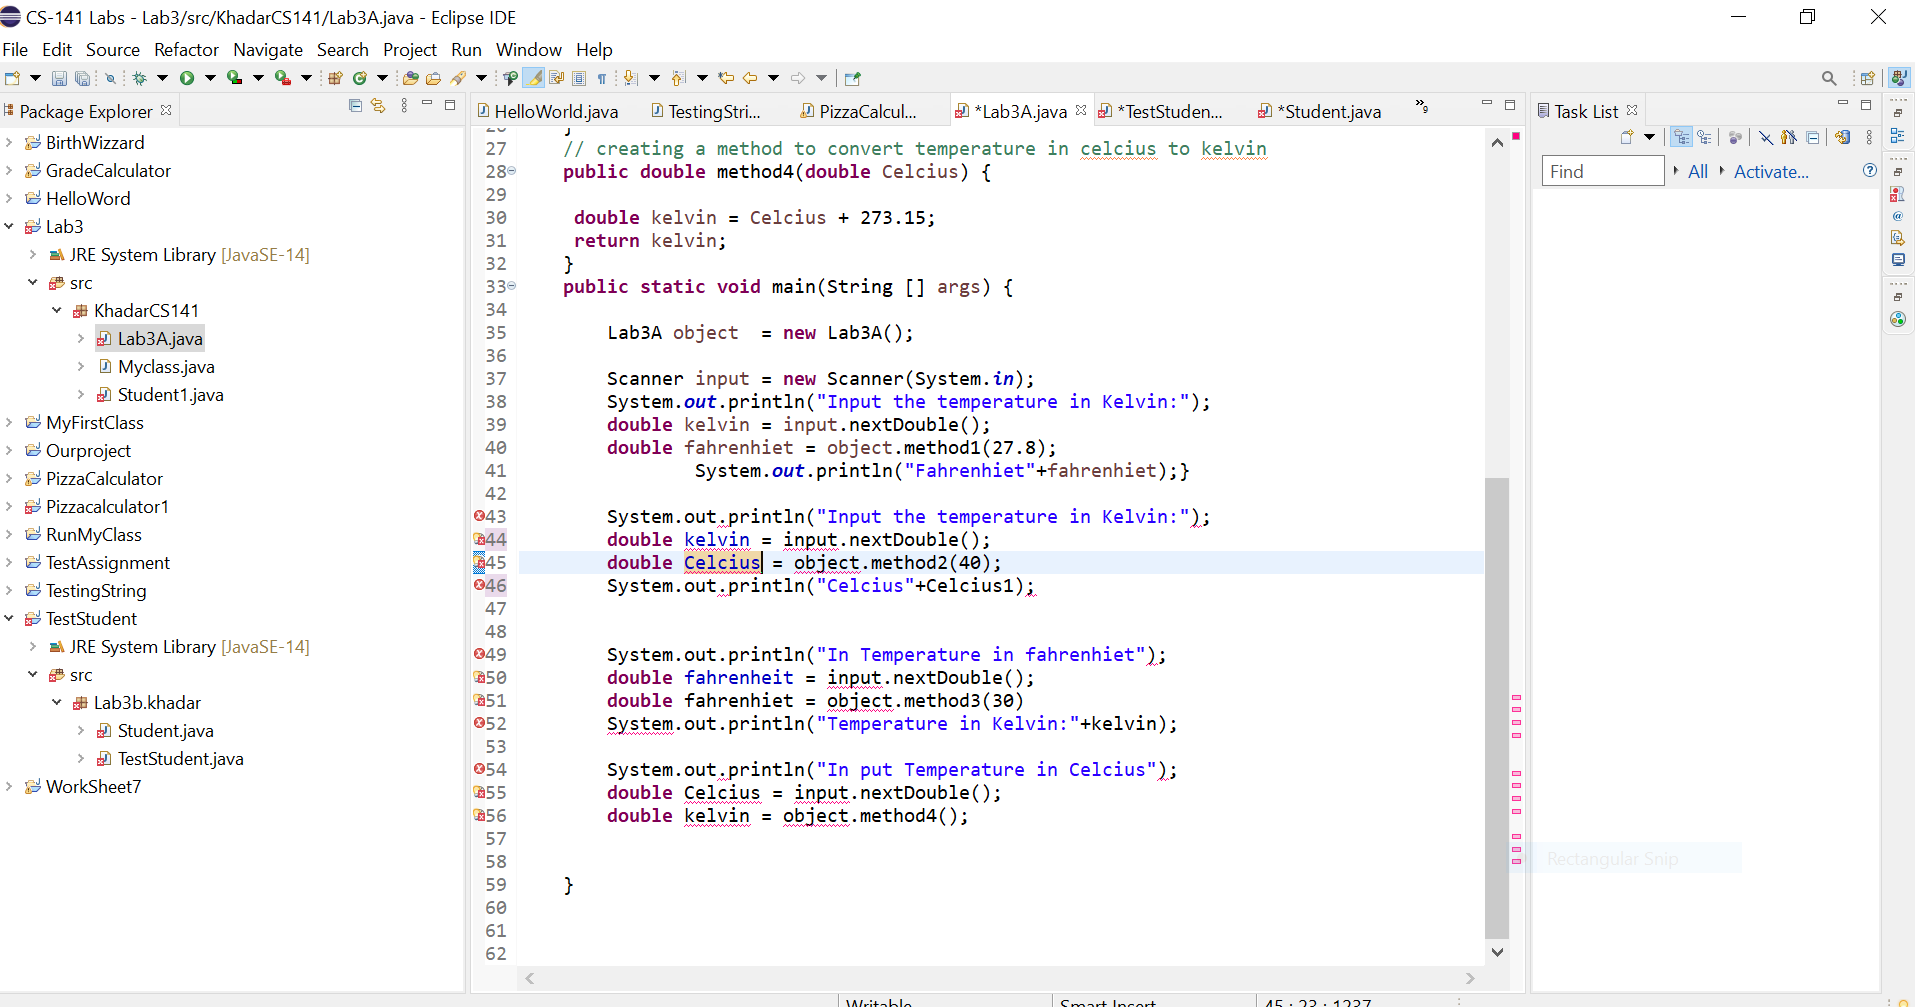Create a new Java project
The height and width of the screenshot is (1007, 1915).
[335, 77]
